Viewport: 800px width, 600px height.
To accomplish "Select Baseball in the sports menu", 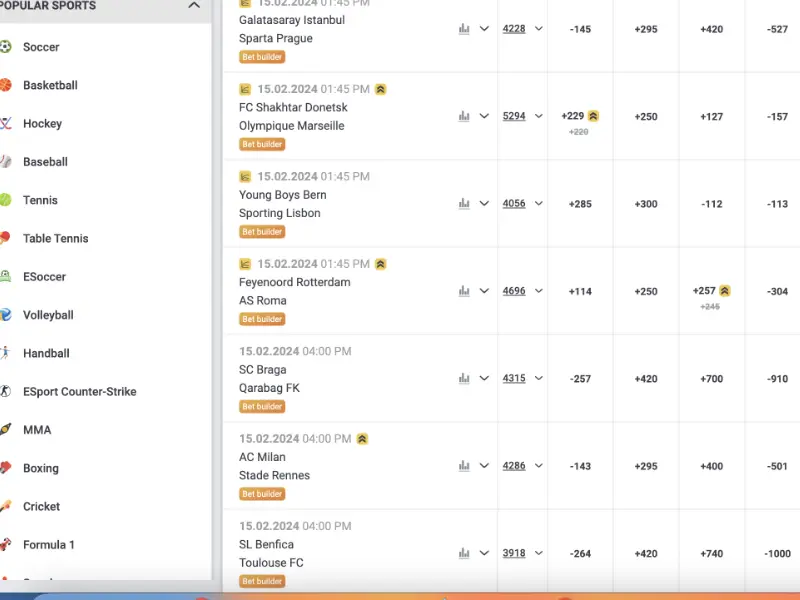I will tap(45, 162).
